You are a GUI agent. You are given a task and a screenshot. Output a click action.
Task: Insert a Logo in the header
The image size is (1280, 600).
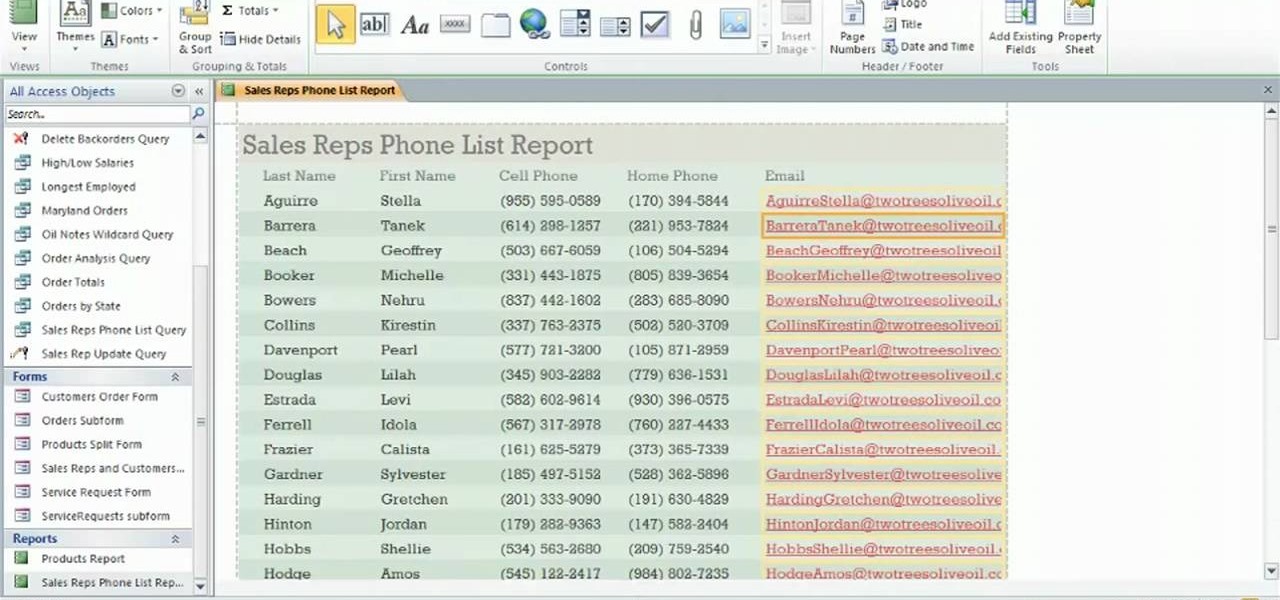903,5
